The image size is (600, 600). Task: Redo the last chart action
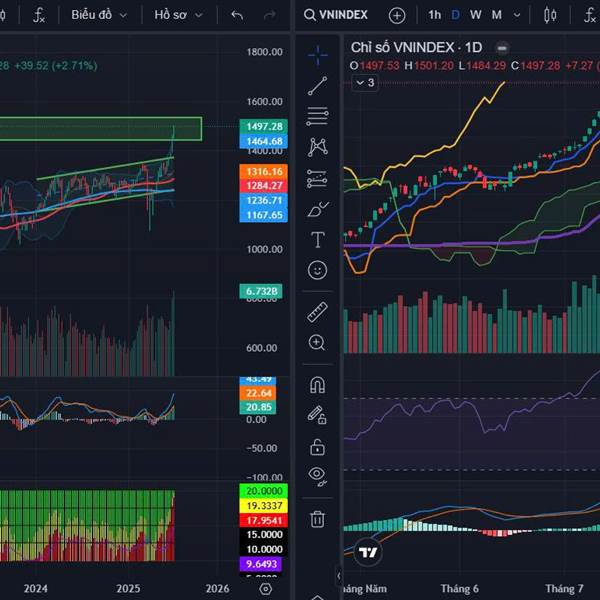pyautogui.click(x=270, y=15)
